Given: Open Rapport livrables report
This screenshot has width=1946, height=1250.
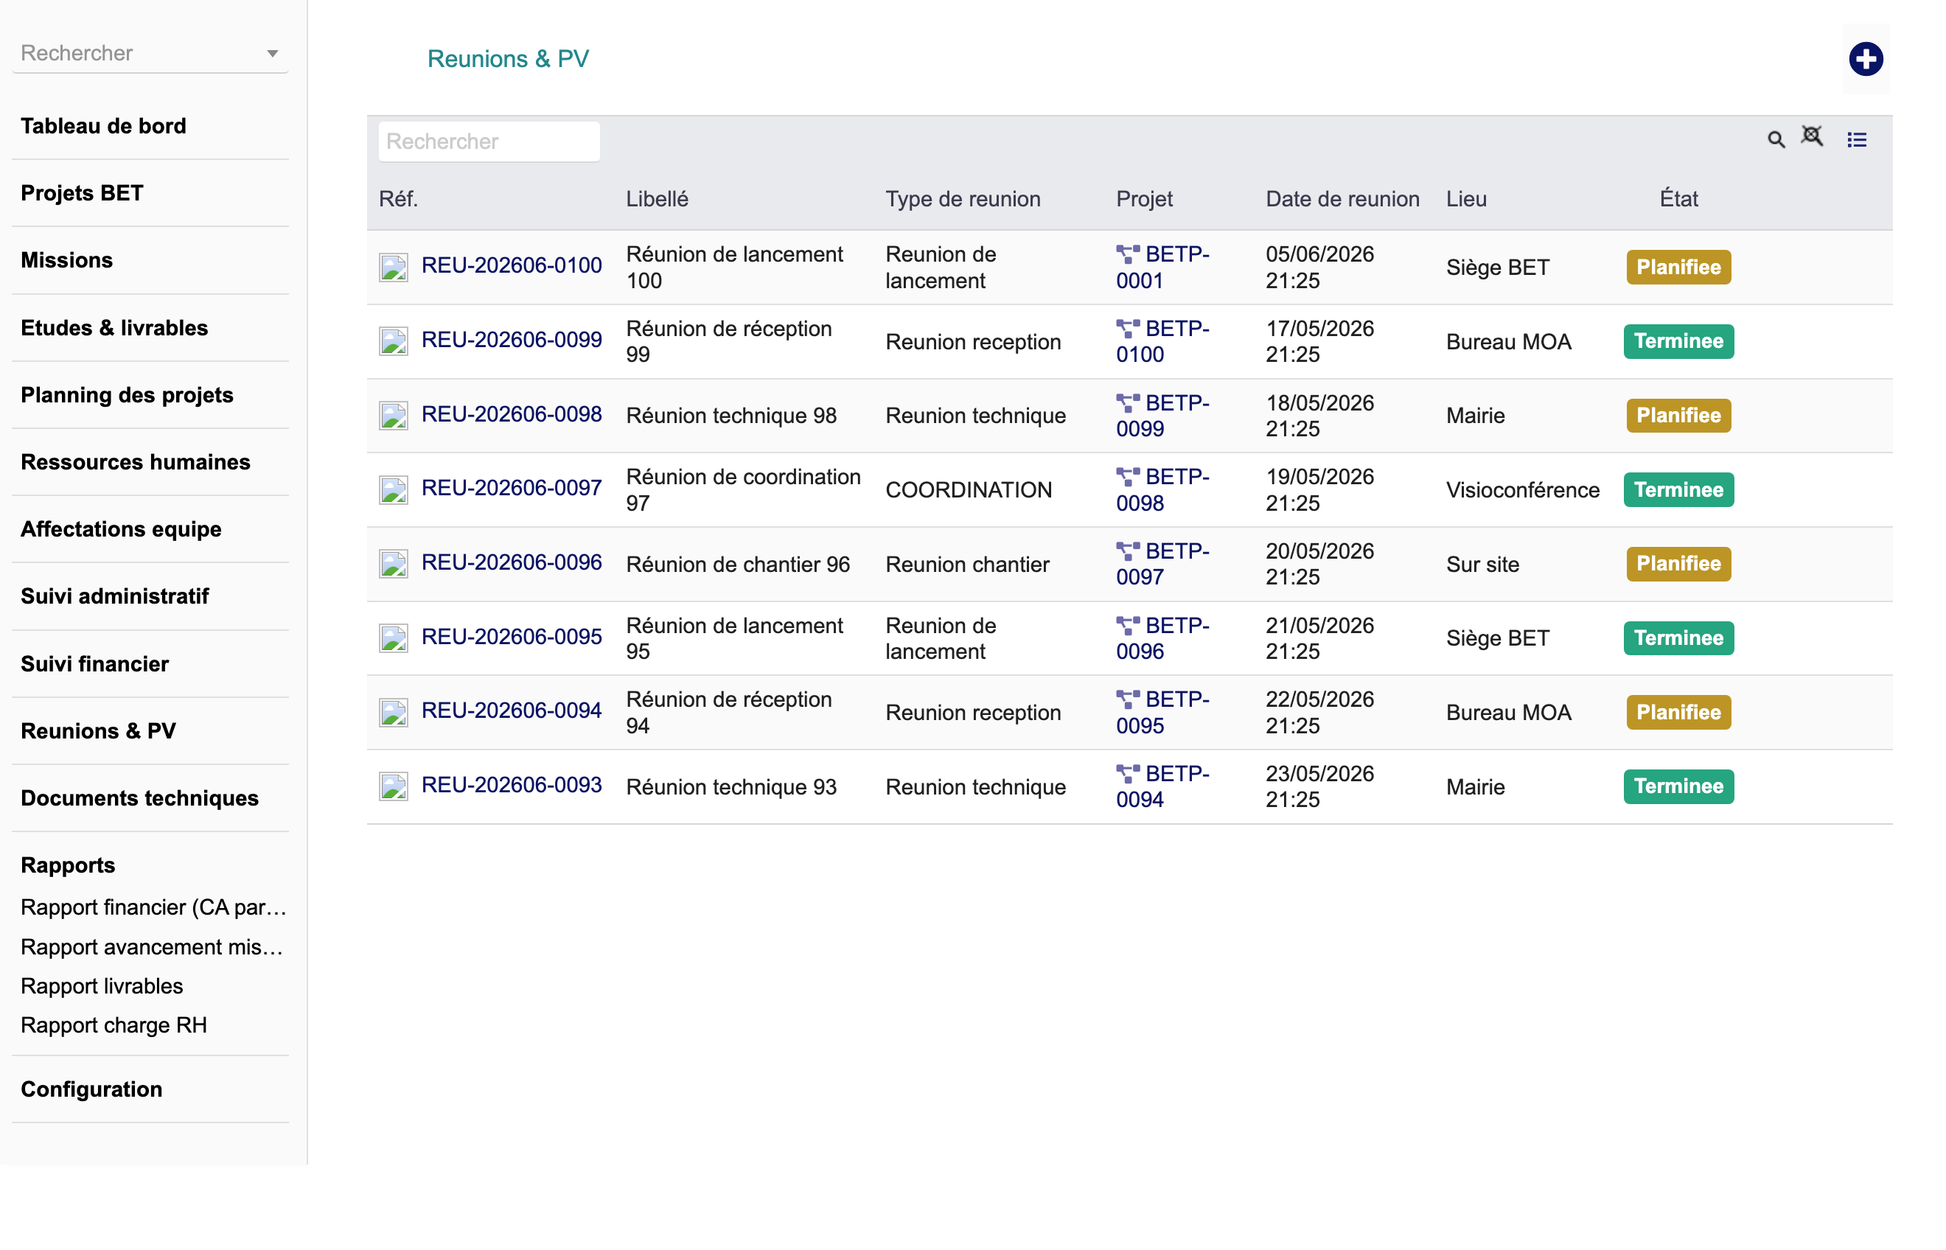Looking at the screenshot, I should (x=102, y=986).
